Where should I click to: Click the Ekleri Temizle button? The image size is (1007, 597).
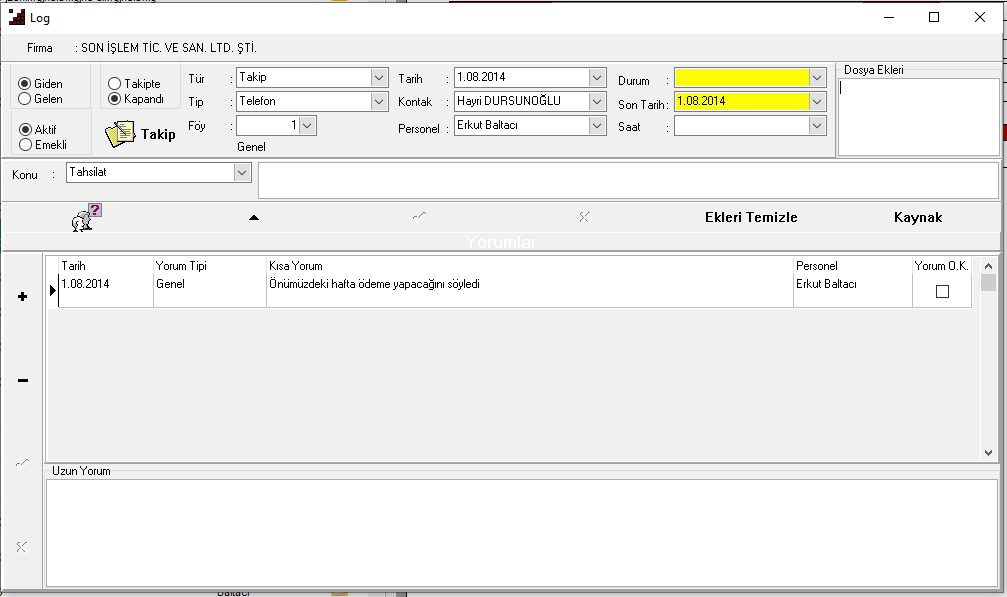tap(751, 217)
